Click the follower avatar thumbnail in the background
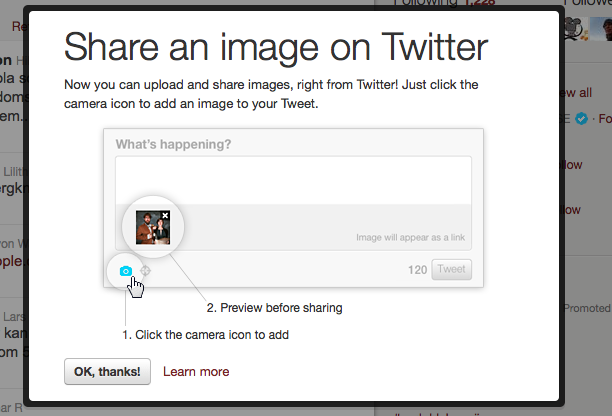612x416 pixels. 601,28
